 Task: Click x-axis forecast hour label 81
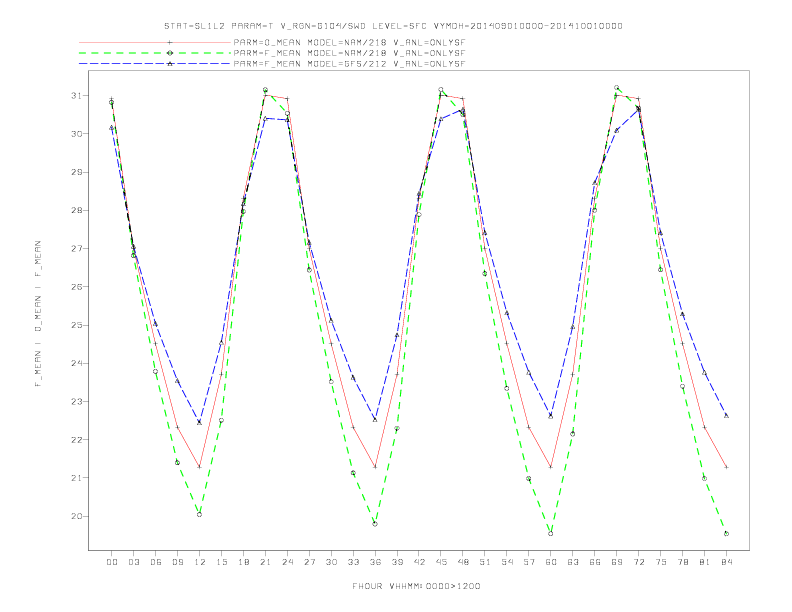coord(704,562)
